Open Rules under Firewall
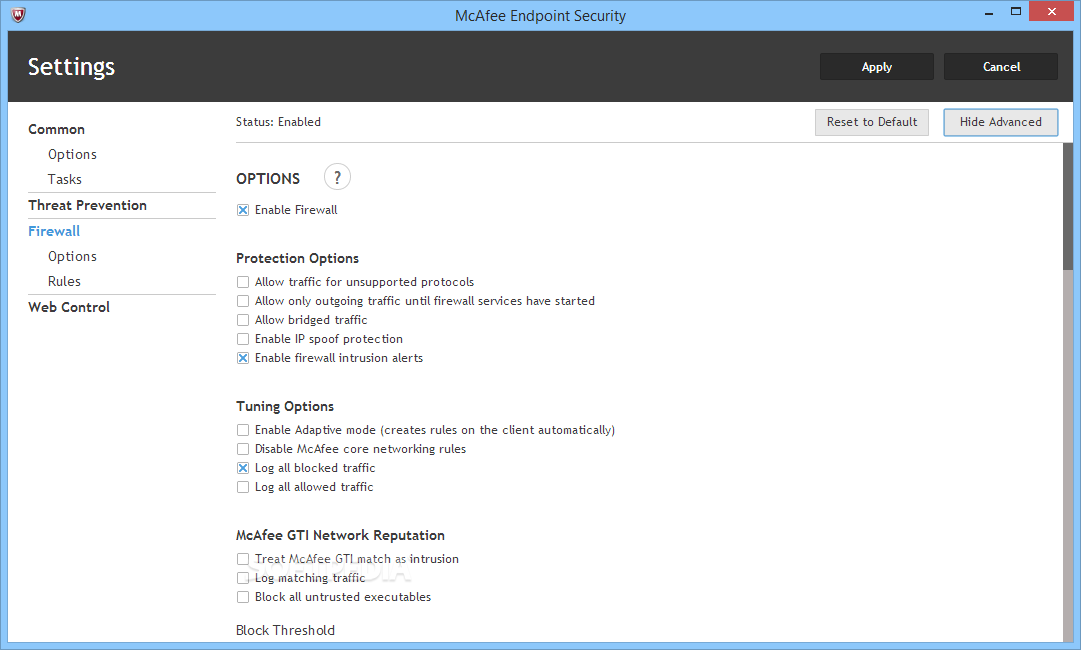 [64, 281]
